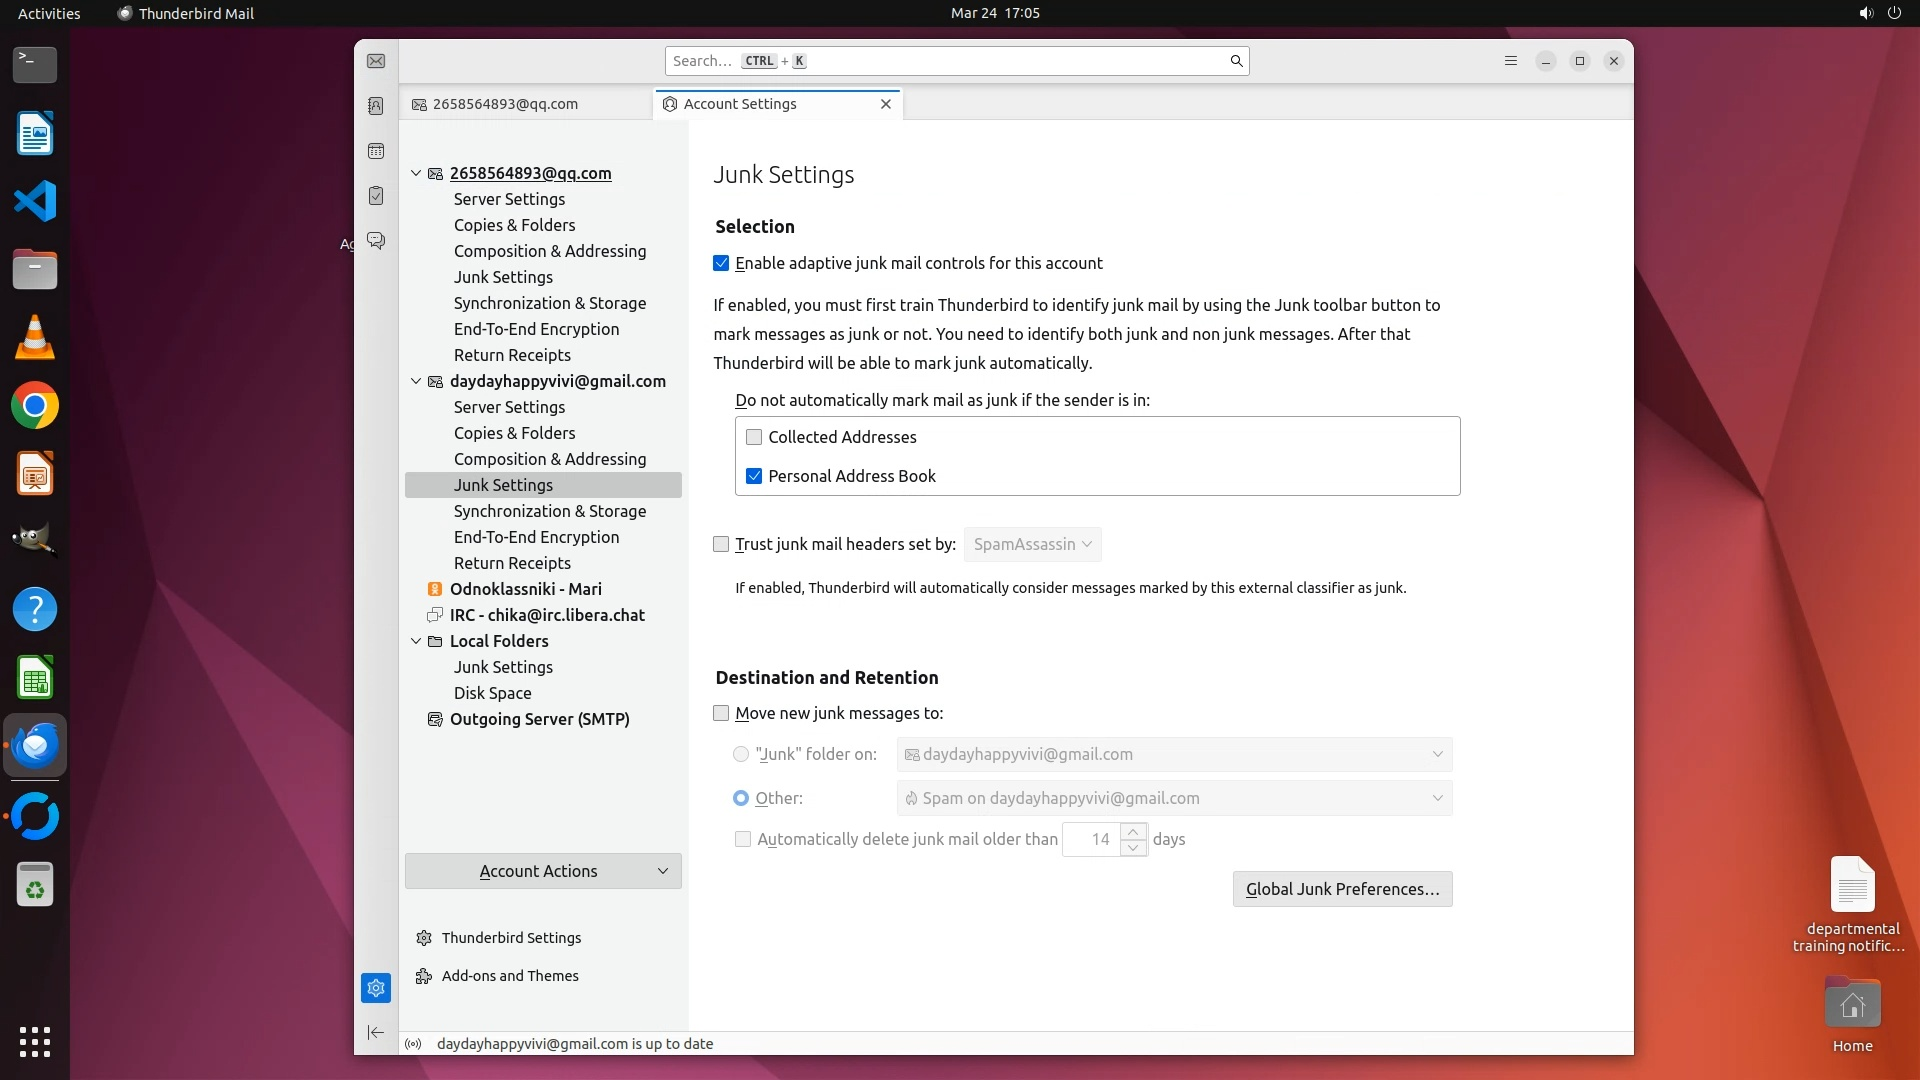Screen dimensions: 1920x1080
Task: Check the Collected Addresses checkbox
Action: [754, 437]
